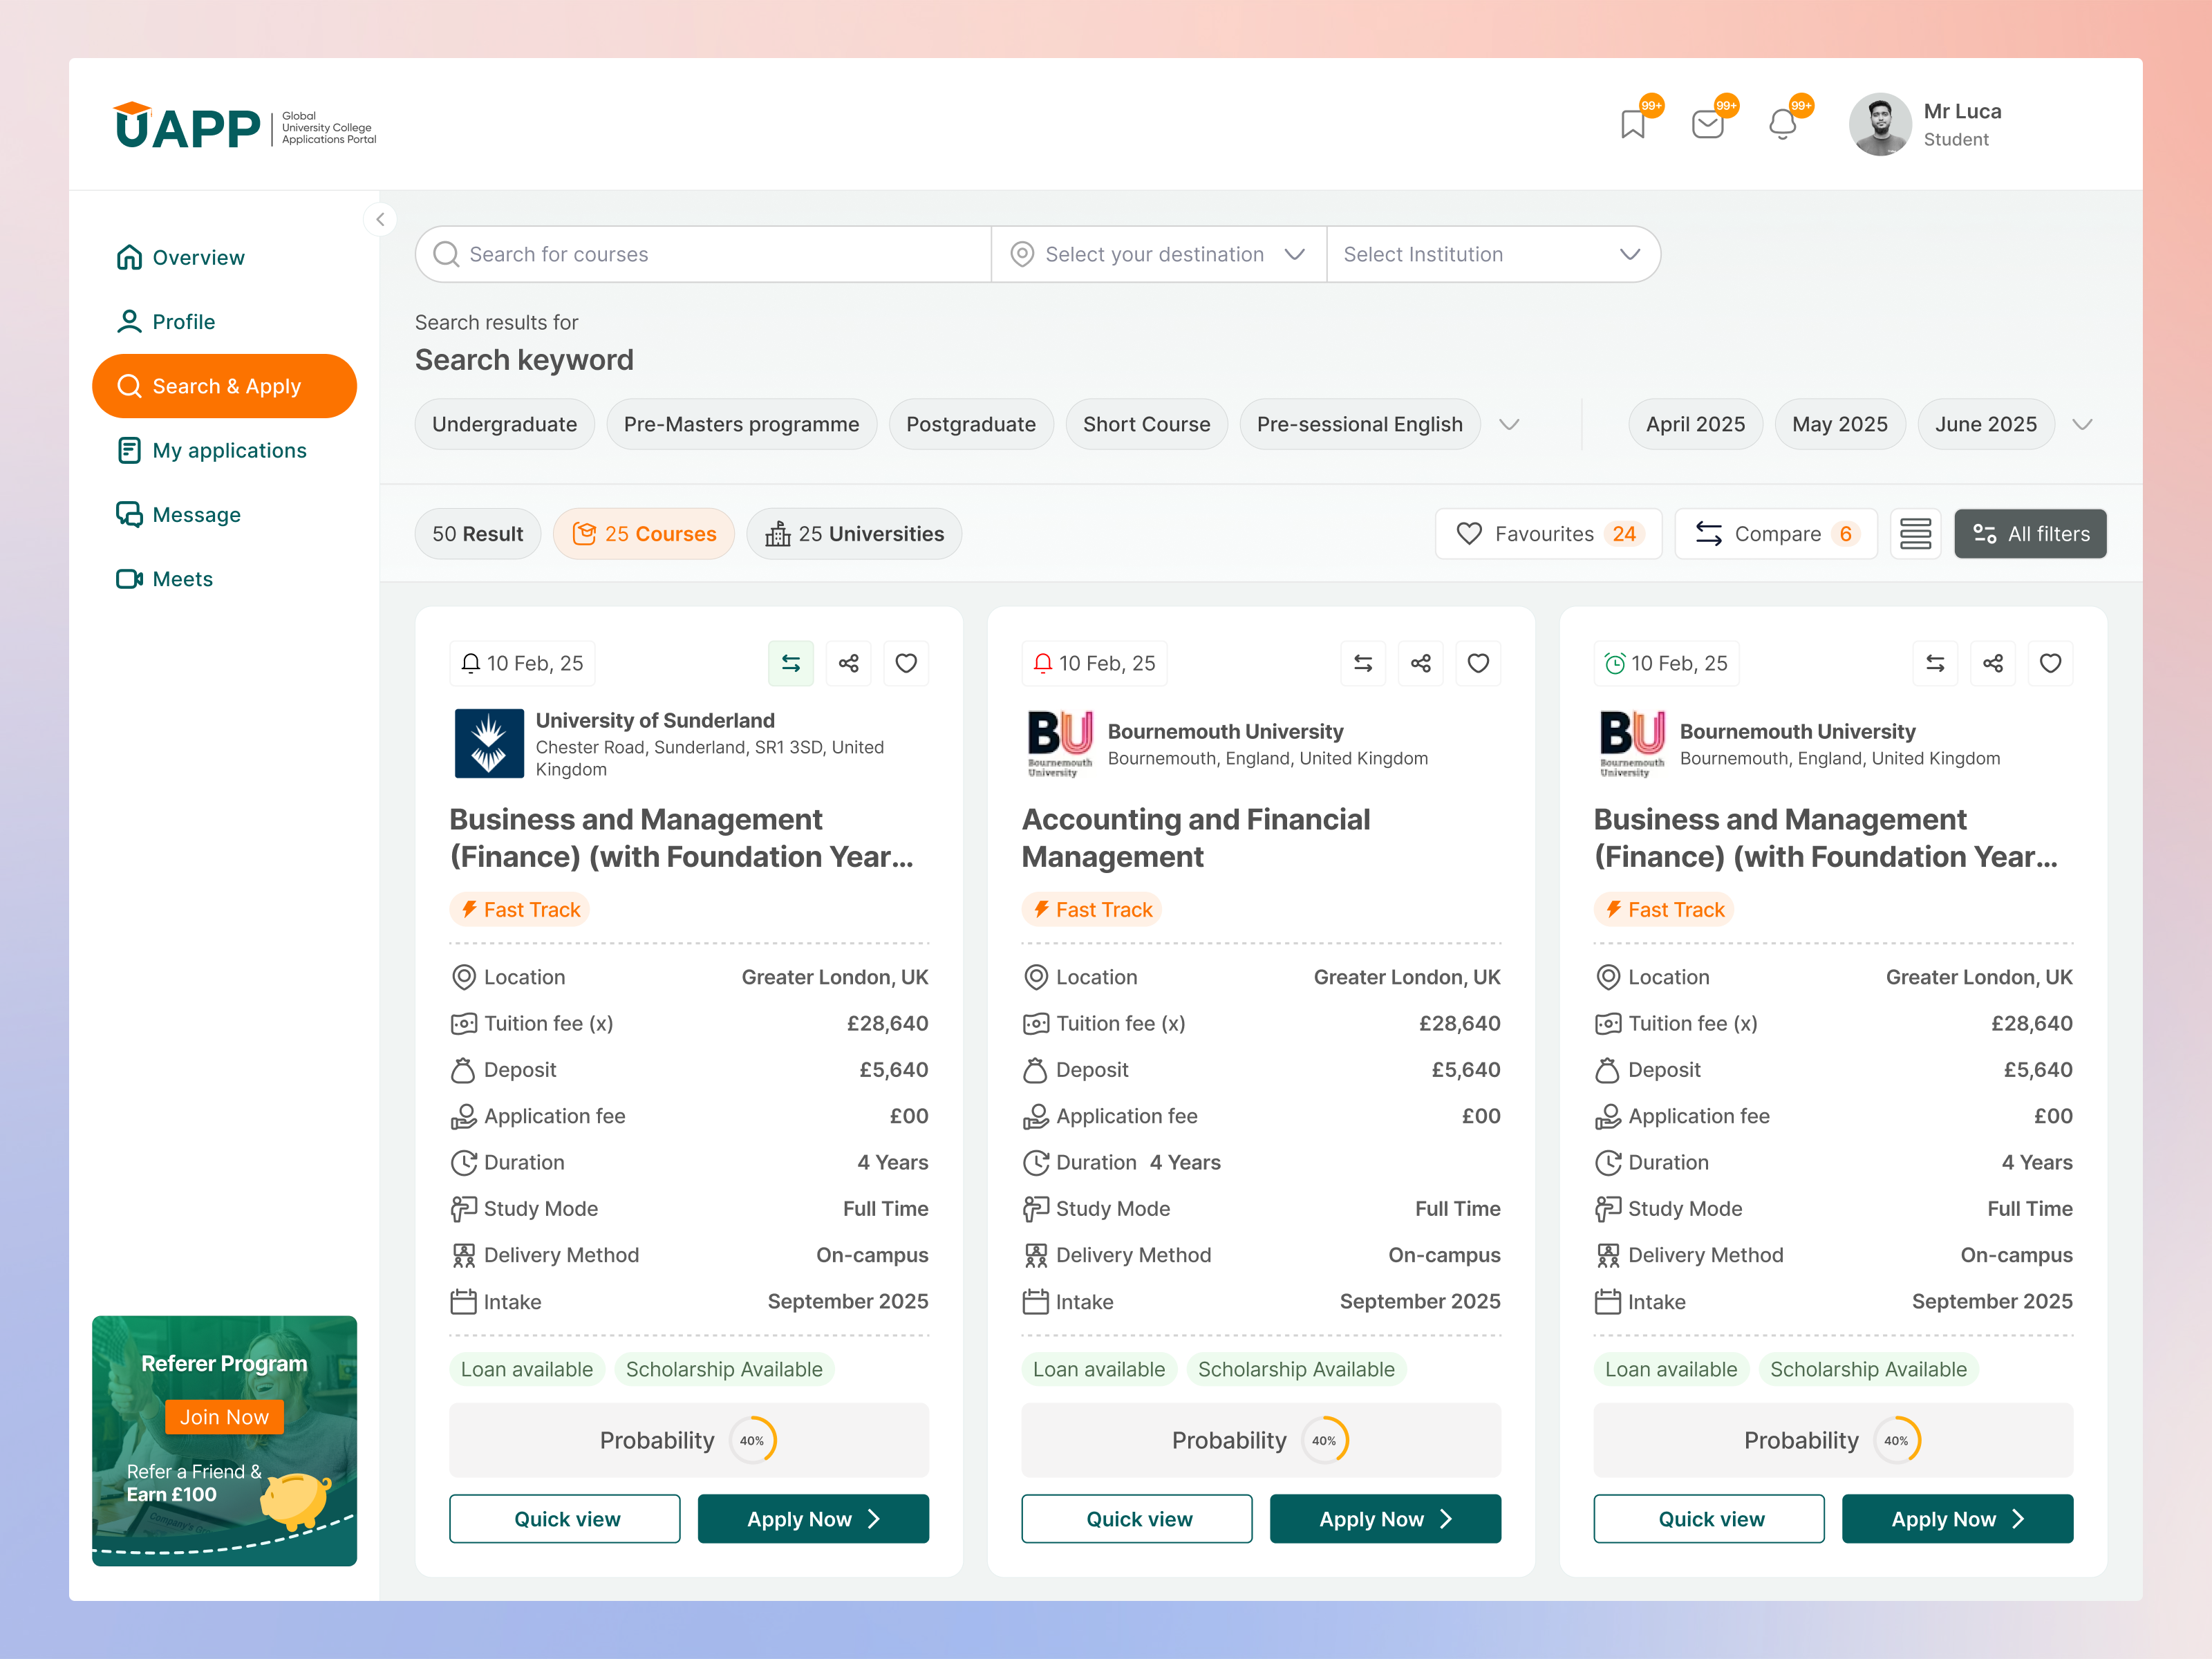Viewport: 2212px width, 1659px height.
Task: Toggle the Short Course chip
Action: click(1146, 424)
